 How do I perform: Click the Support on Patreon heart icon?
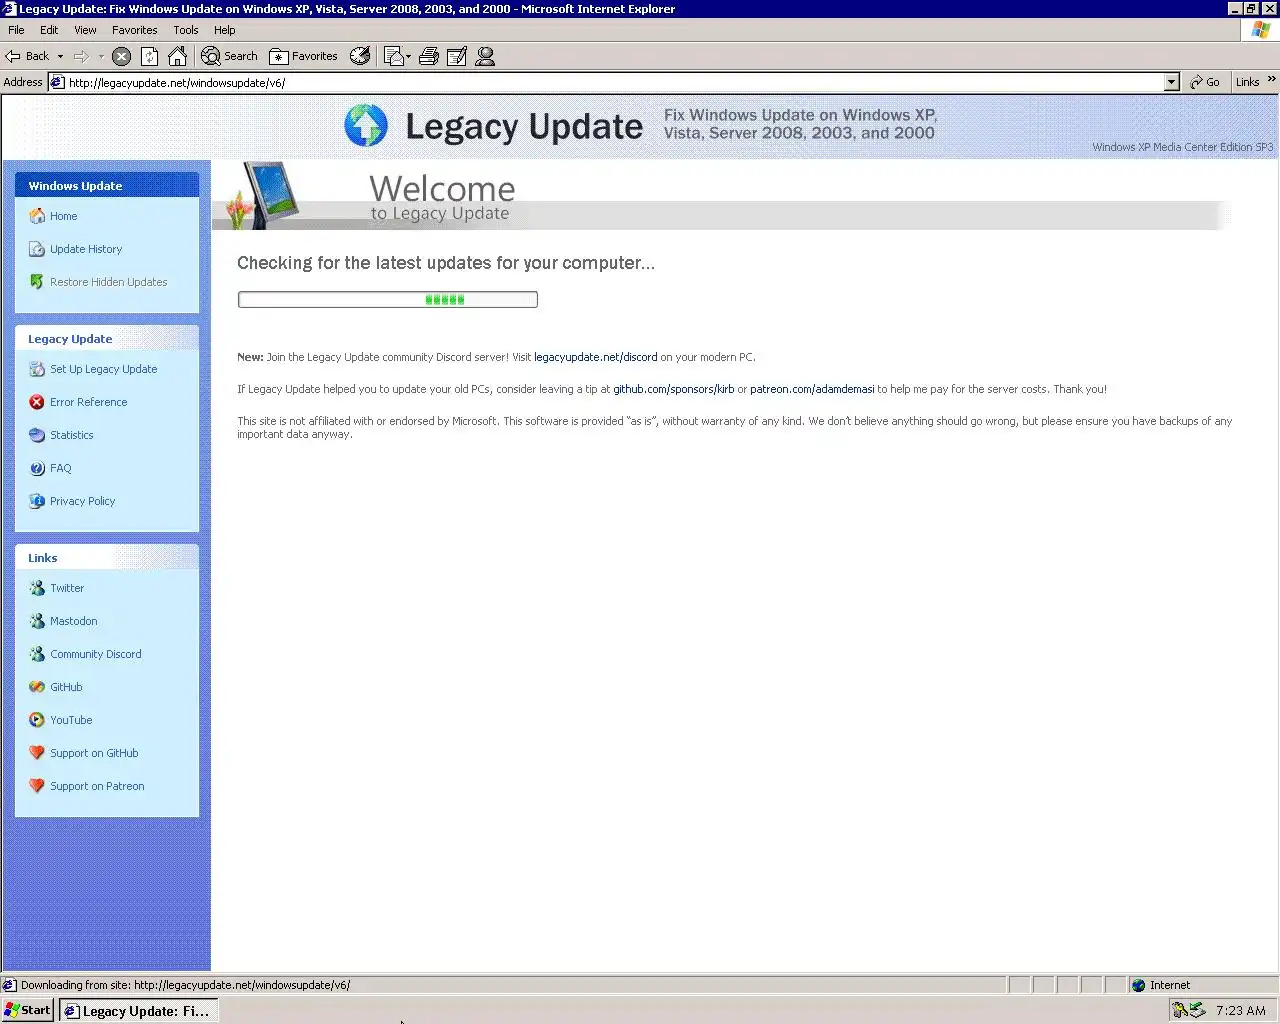(37, 786)
